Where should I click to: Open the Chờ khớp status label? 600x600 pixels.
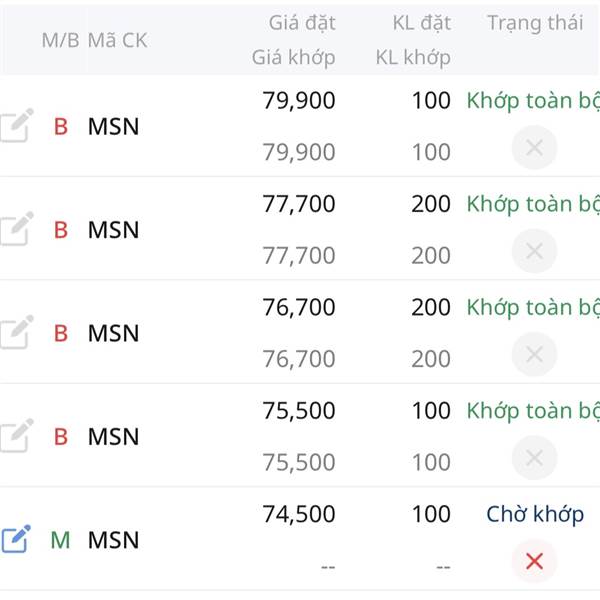tap(535, 515)
